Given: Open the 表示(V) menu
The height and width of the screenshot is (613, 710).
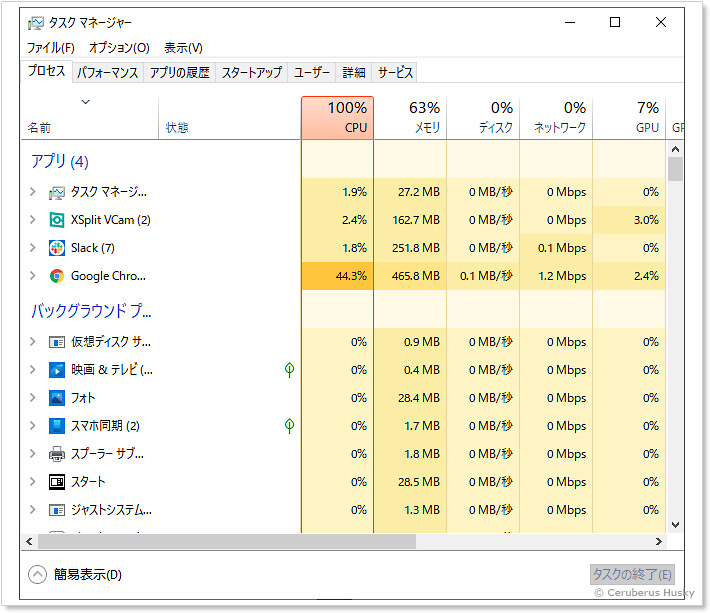Looking at the screenshot, I should 183,48.
